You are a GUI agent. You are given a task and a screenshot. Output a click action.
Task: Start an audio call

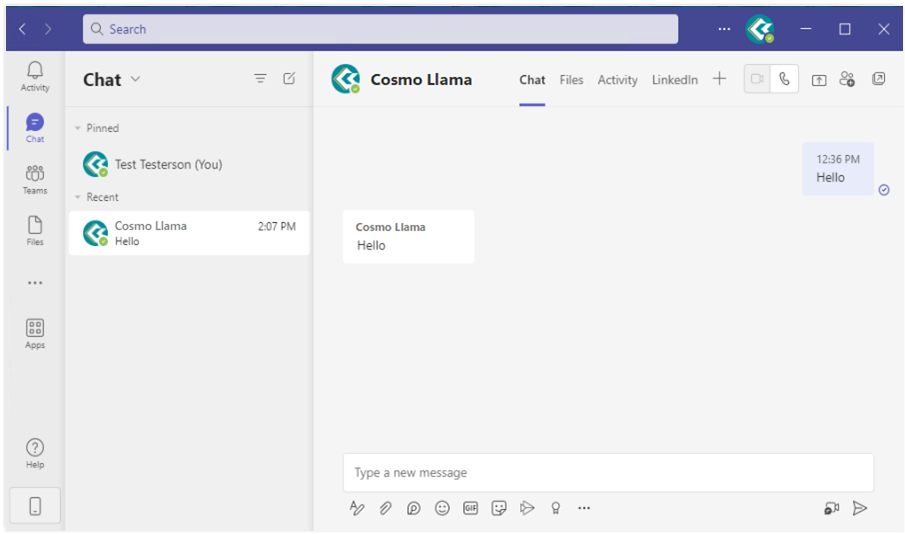pos(784,79)
